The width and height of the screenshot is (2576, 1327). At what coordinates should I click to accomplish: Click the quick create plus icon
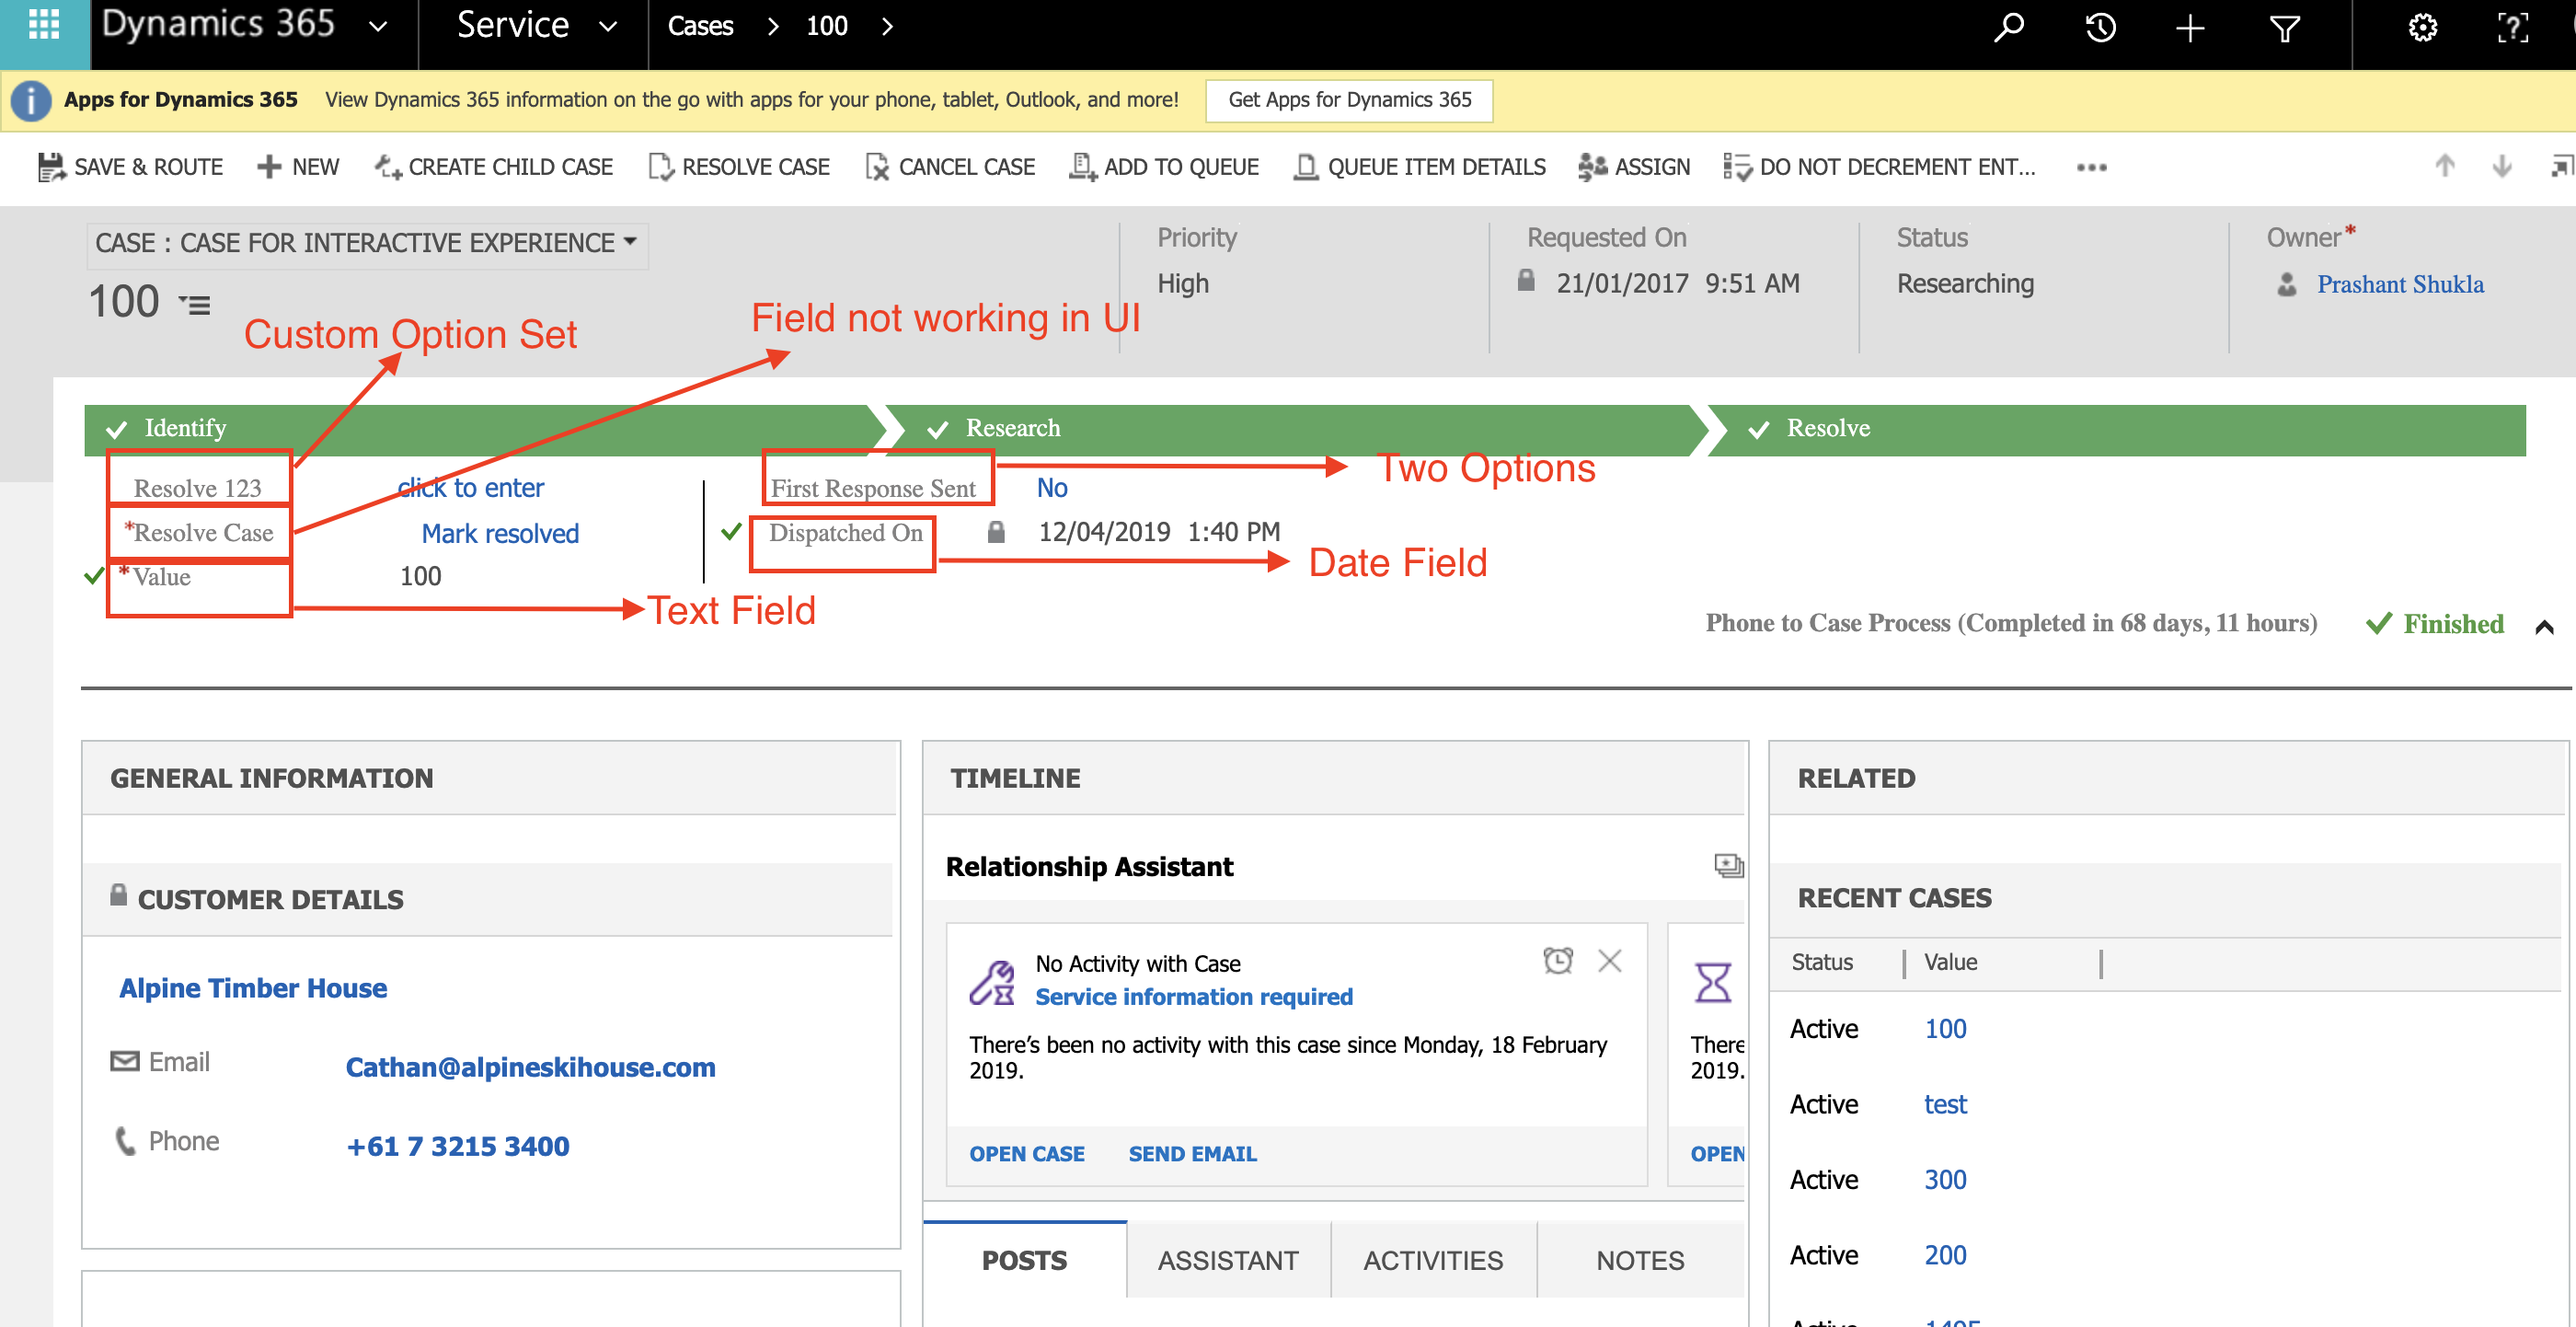click(x=2190, y=27)
